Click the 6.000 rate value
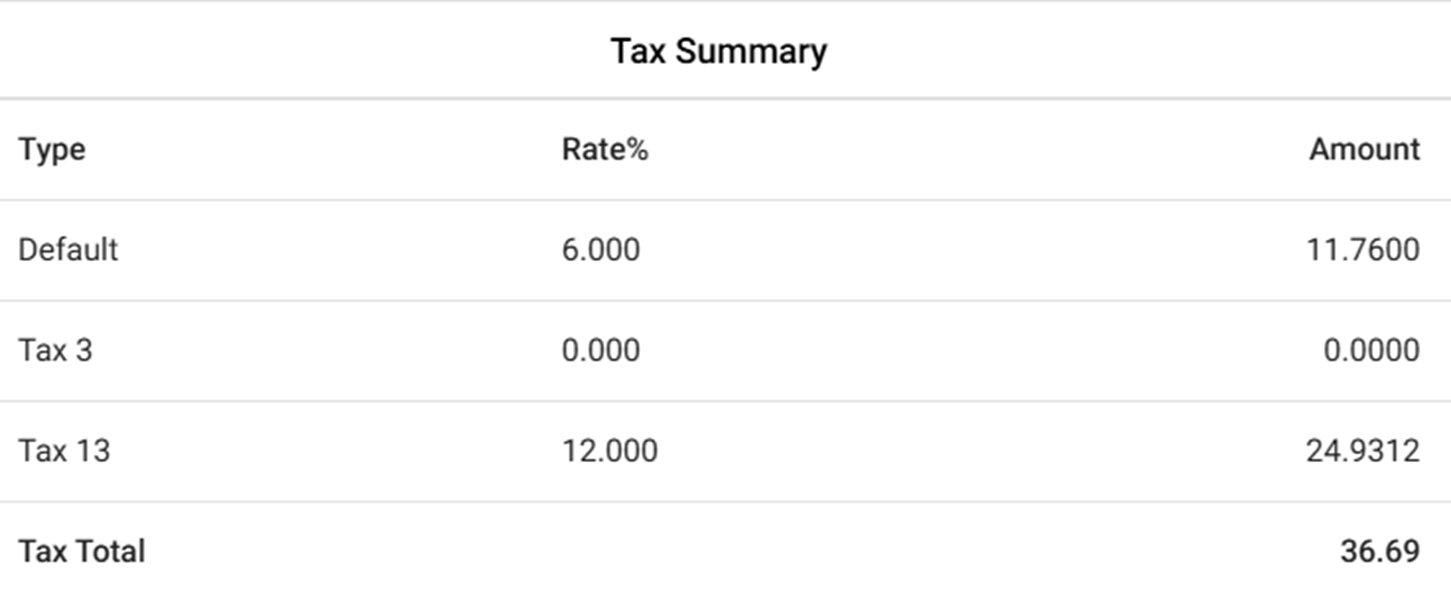The height and width of the screenshot is (589, 1451). (x=600, y=249)
